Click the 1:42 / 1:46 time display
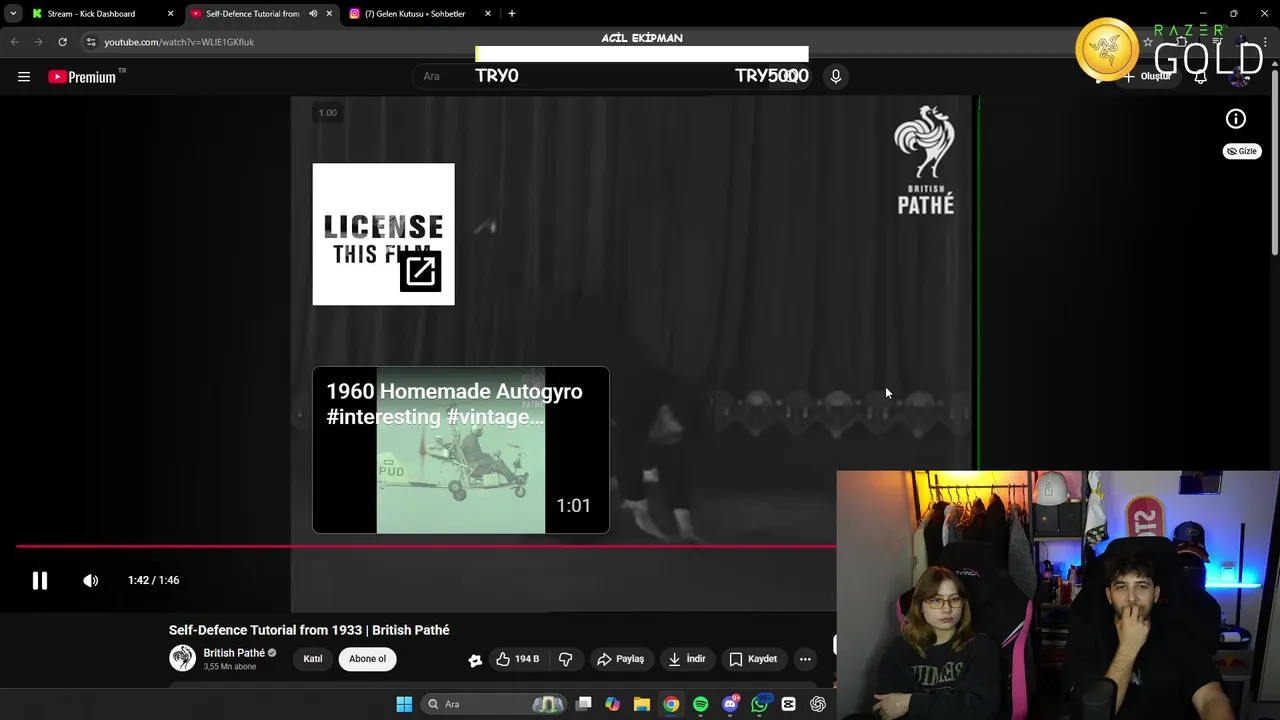1280x720 pixels. (153, 580)
